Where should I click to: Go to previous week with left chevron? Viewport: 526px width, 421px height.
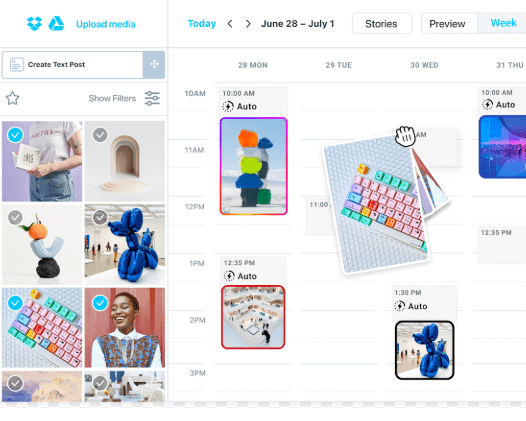230,24
